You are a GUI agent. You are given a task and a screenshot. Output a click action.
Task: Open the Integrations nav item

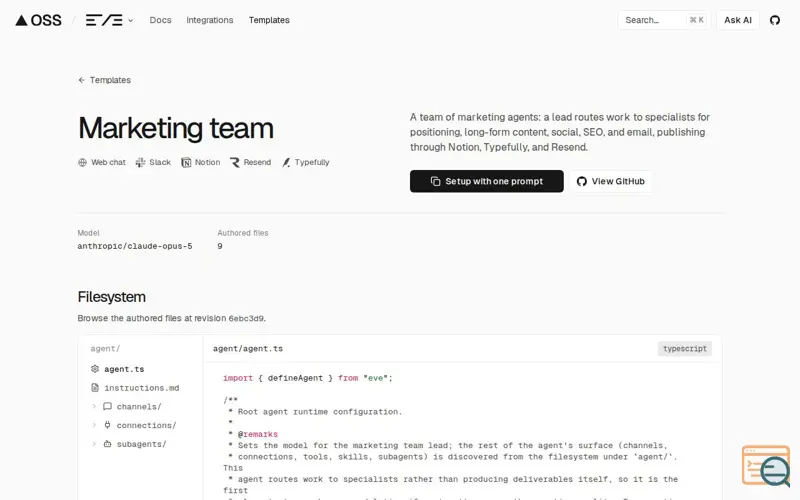(210, 20)
